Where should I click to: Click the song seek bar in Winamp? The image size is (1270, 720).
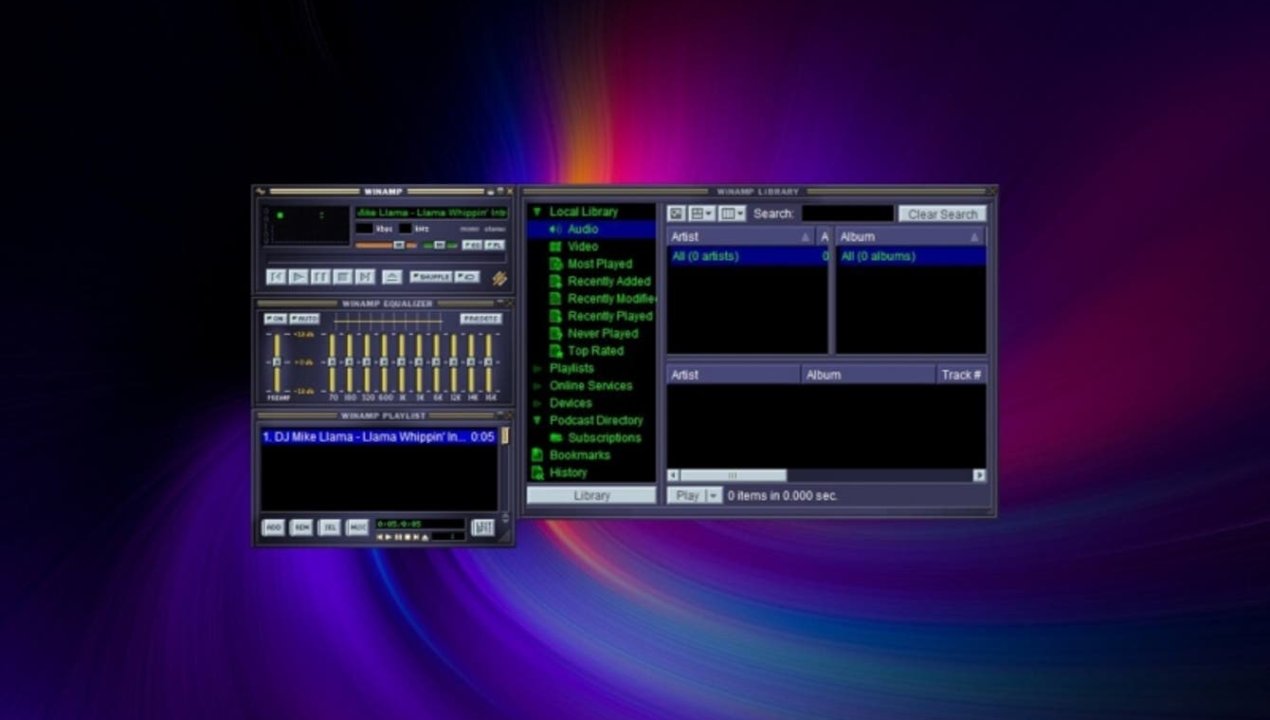pos(385,260)
